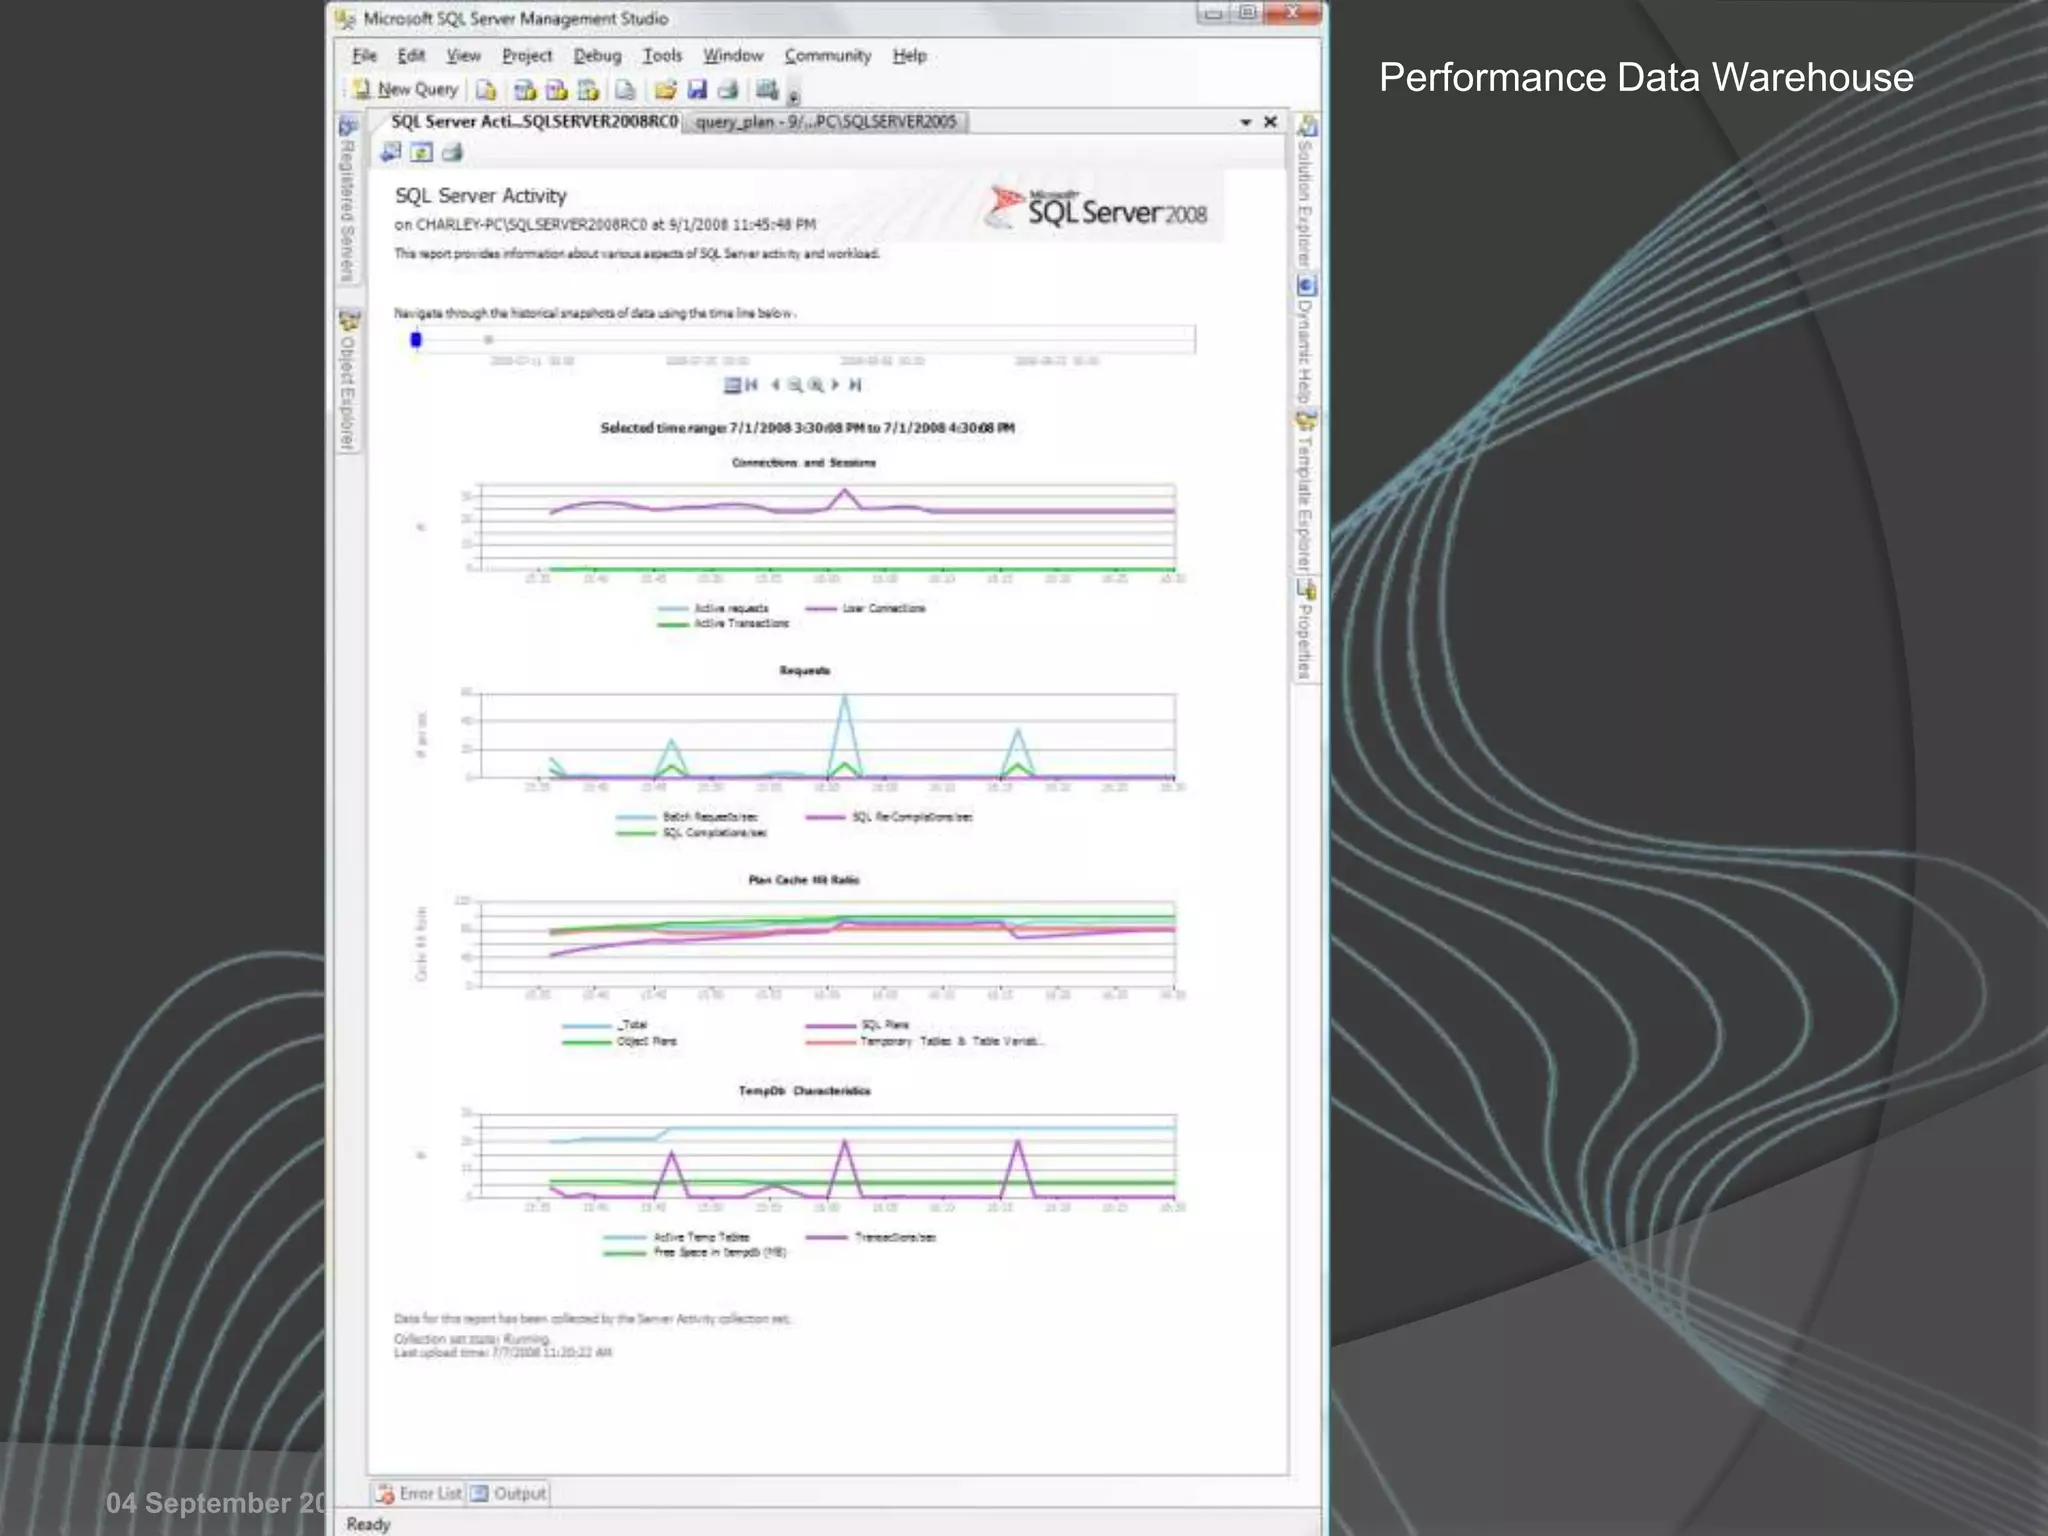Open the Solution Explorer side panel
Viewport: 2048px width, 1536px height.
tap(1306, 192)
